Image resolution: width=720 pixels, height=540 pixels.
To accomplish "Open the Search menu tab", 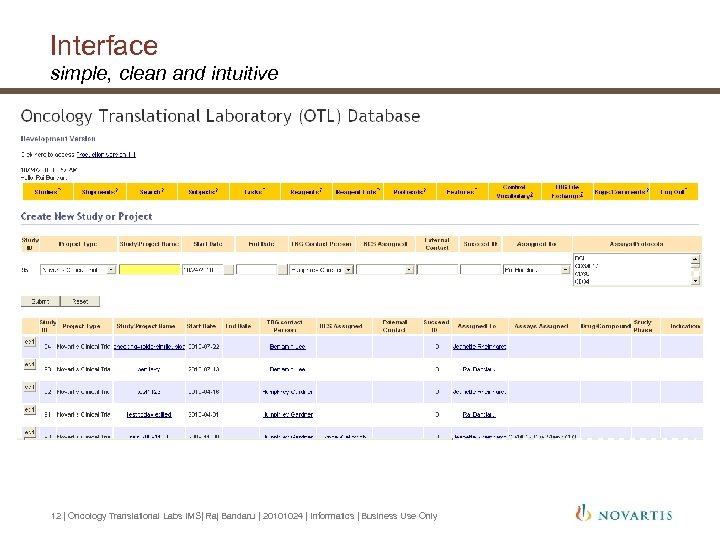I will 152,191.
